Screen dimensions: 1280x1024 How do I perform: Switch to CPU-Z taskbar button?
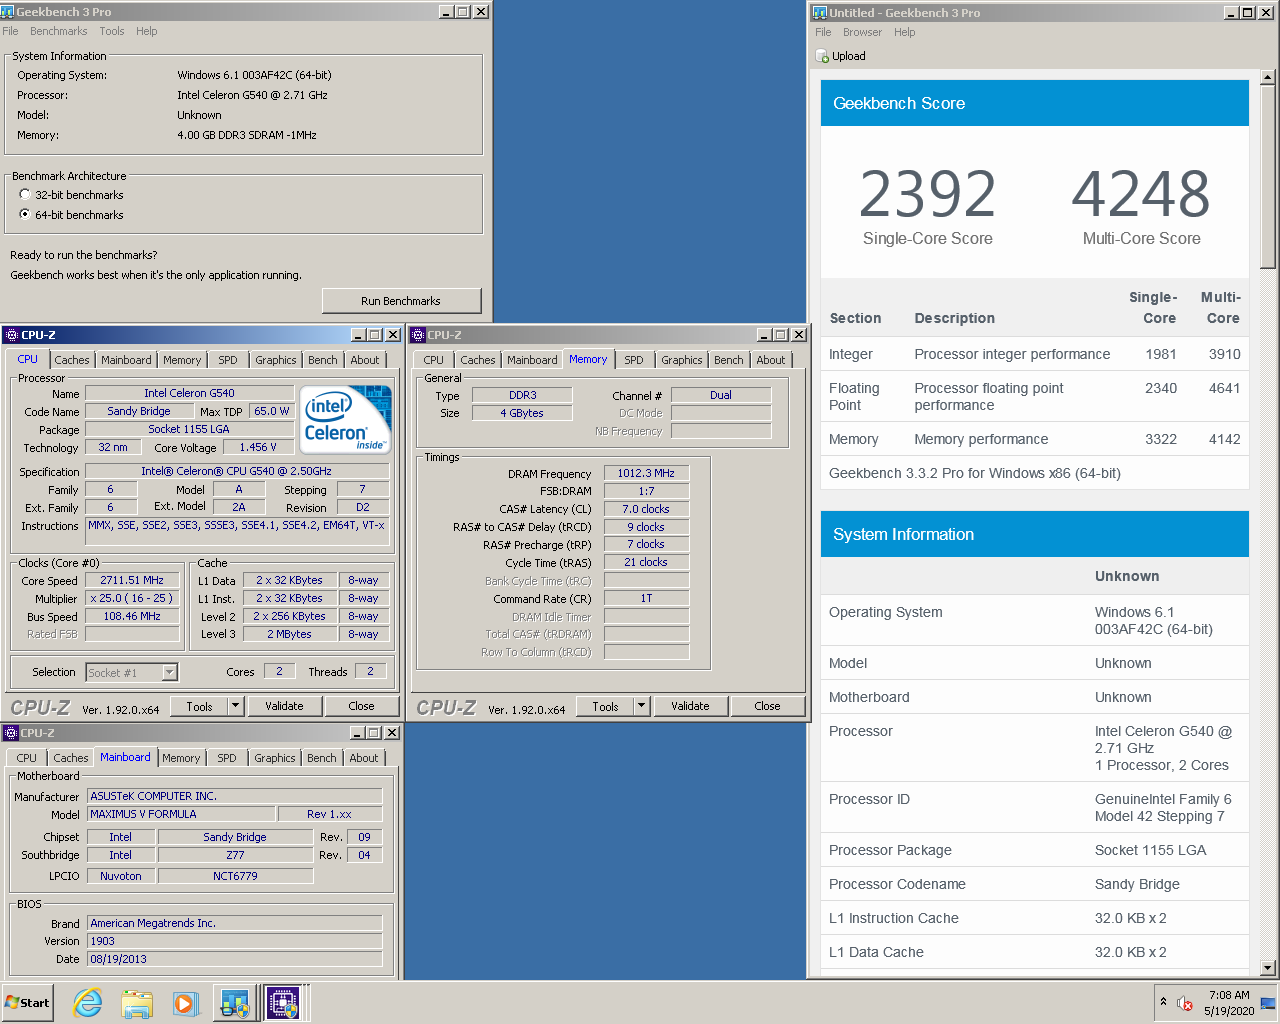pyautogui.click(x=284, y=1003)
